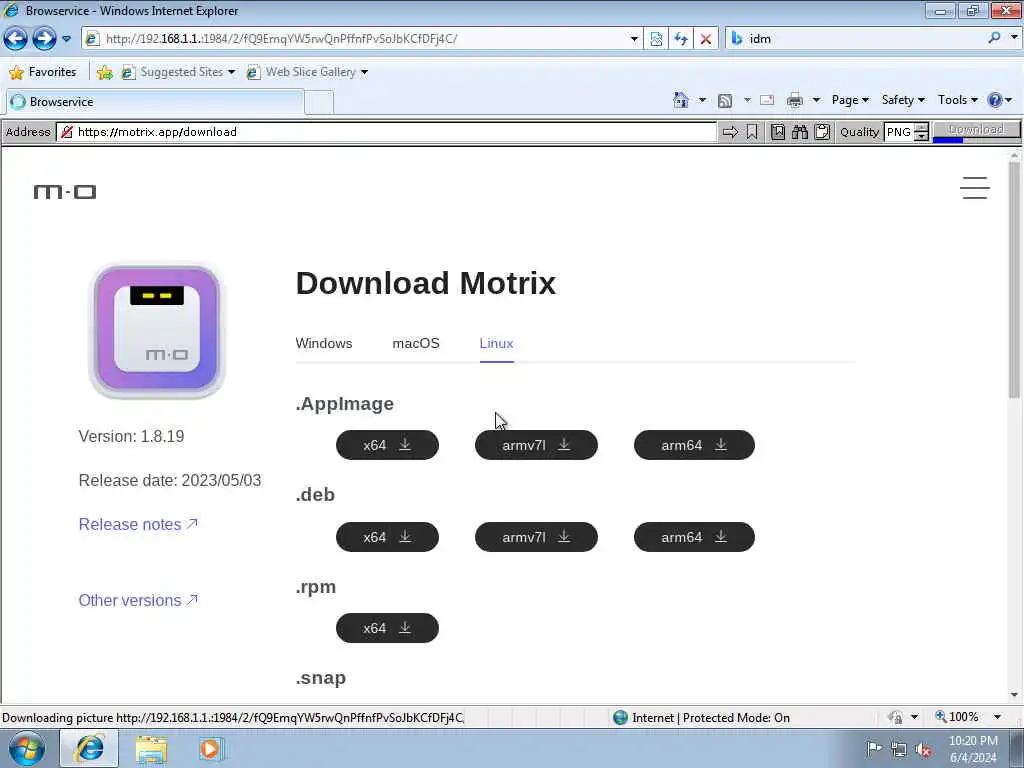Image resolution: width=1024 pixels, height=768 pixels.
Task: Click the IE Back navigation button
Action: [16, 39]
